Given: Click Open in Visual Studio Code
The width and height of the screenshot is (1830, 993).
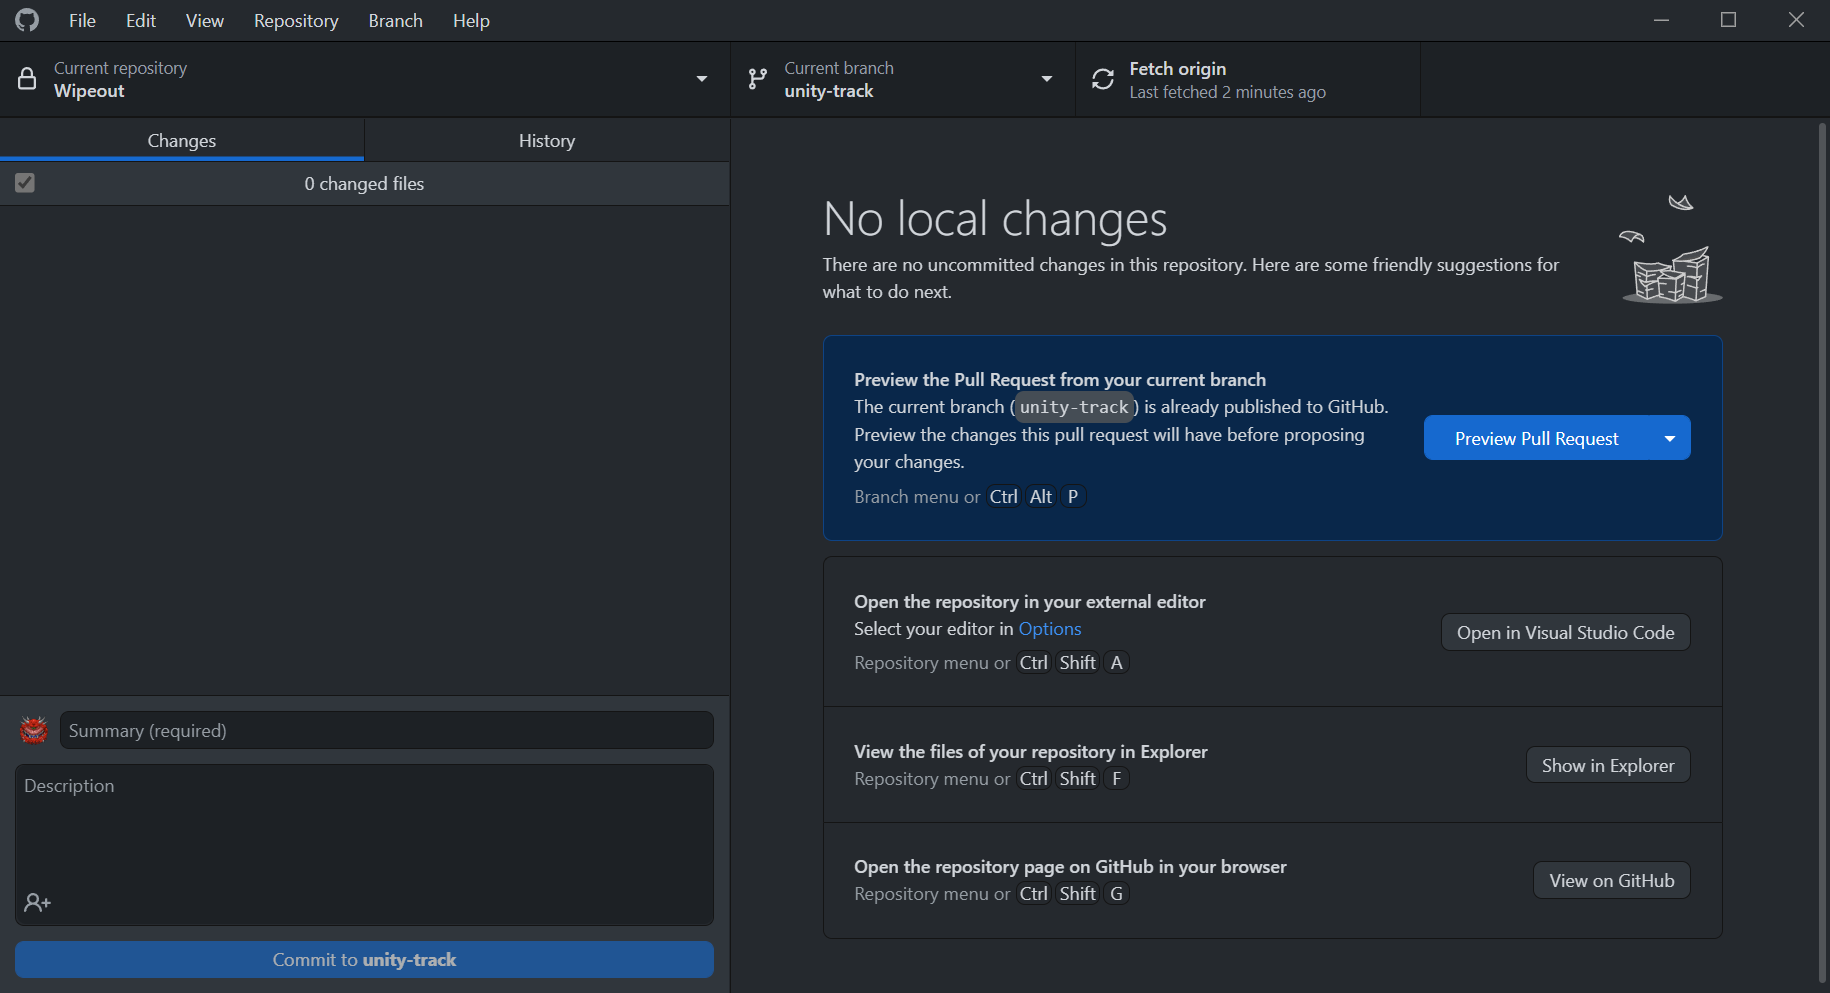Looking at the screenshot, I should 1565,632.
